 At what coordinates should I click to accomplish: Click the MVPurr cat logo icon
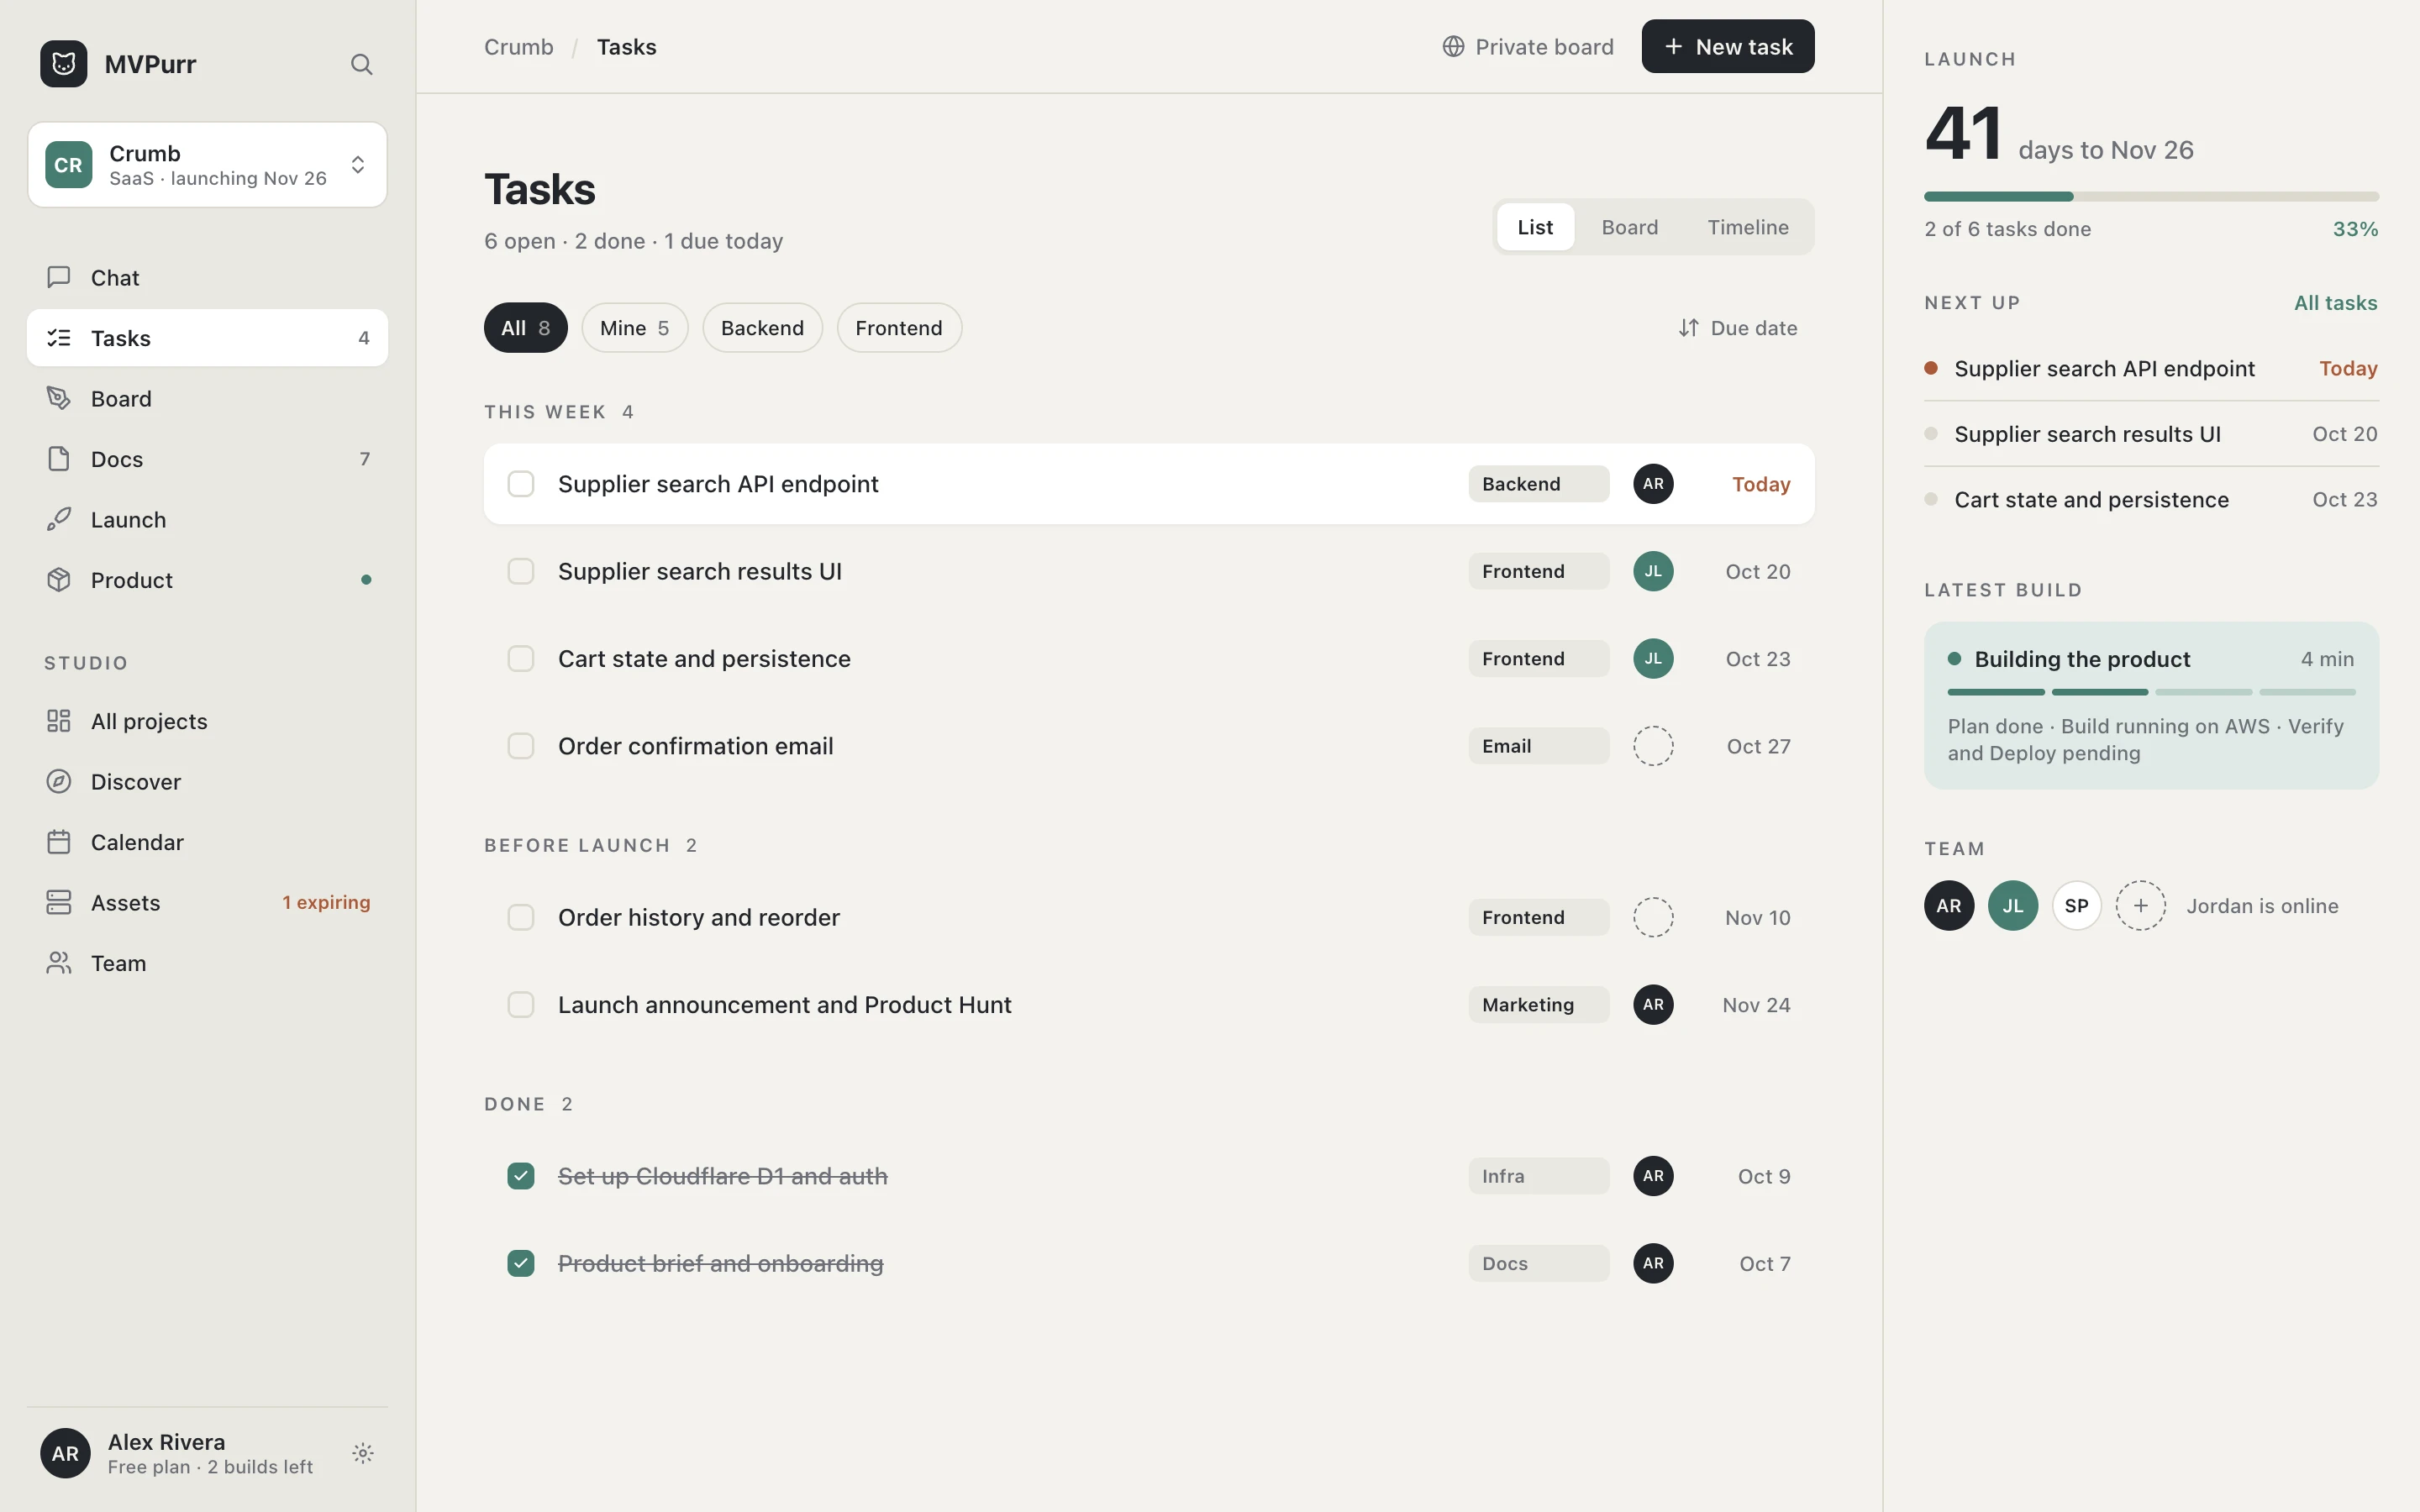pyautogui.click(x=63, y=64)
